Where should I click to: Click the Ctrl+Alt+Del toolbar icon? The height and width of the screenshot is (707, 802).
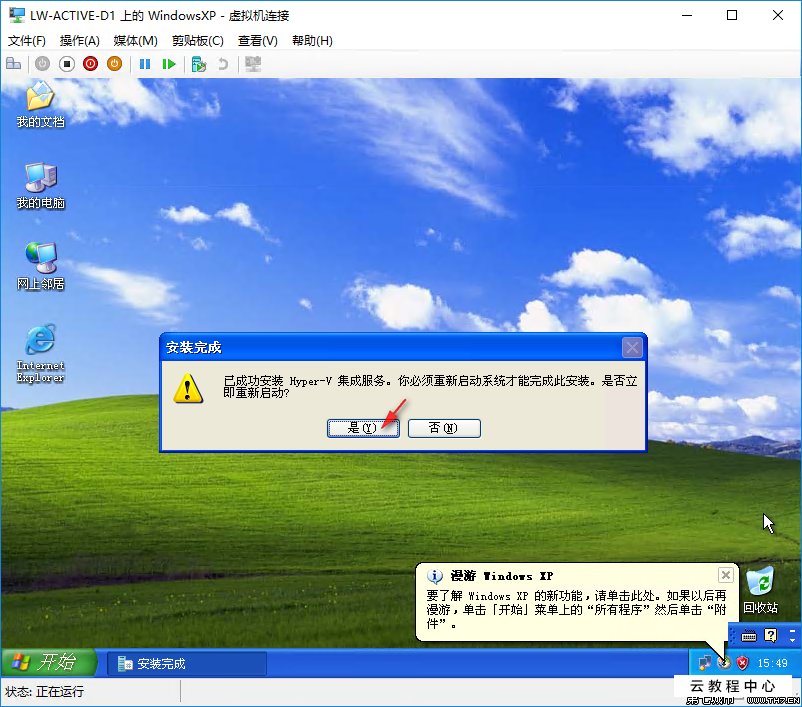point(13,64)
